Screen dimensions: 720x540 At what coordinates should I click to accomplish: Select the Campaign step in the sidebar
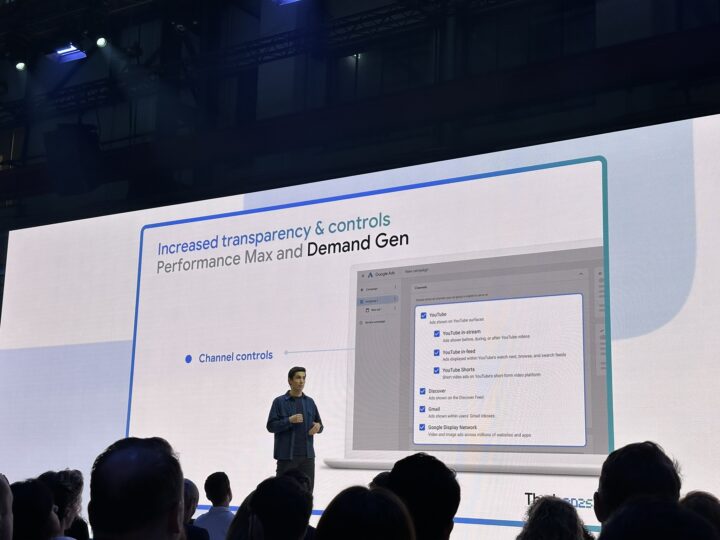(x=371, y=289)
